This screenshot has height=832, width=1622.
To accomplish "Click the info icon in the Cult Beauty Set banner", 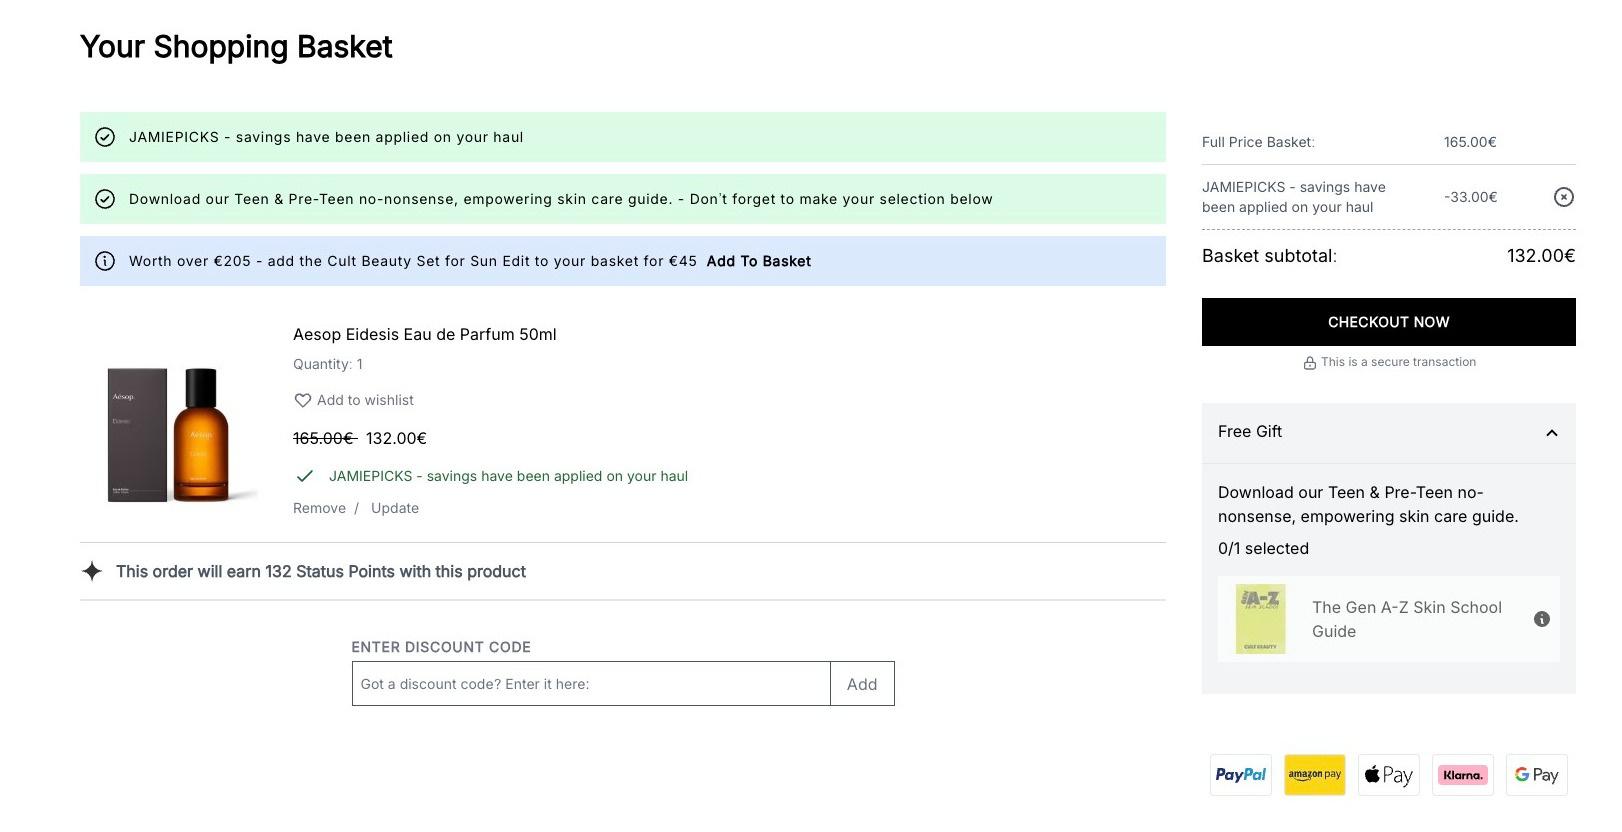I will pyautogui.click(x=105, y=261).
